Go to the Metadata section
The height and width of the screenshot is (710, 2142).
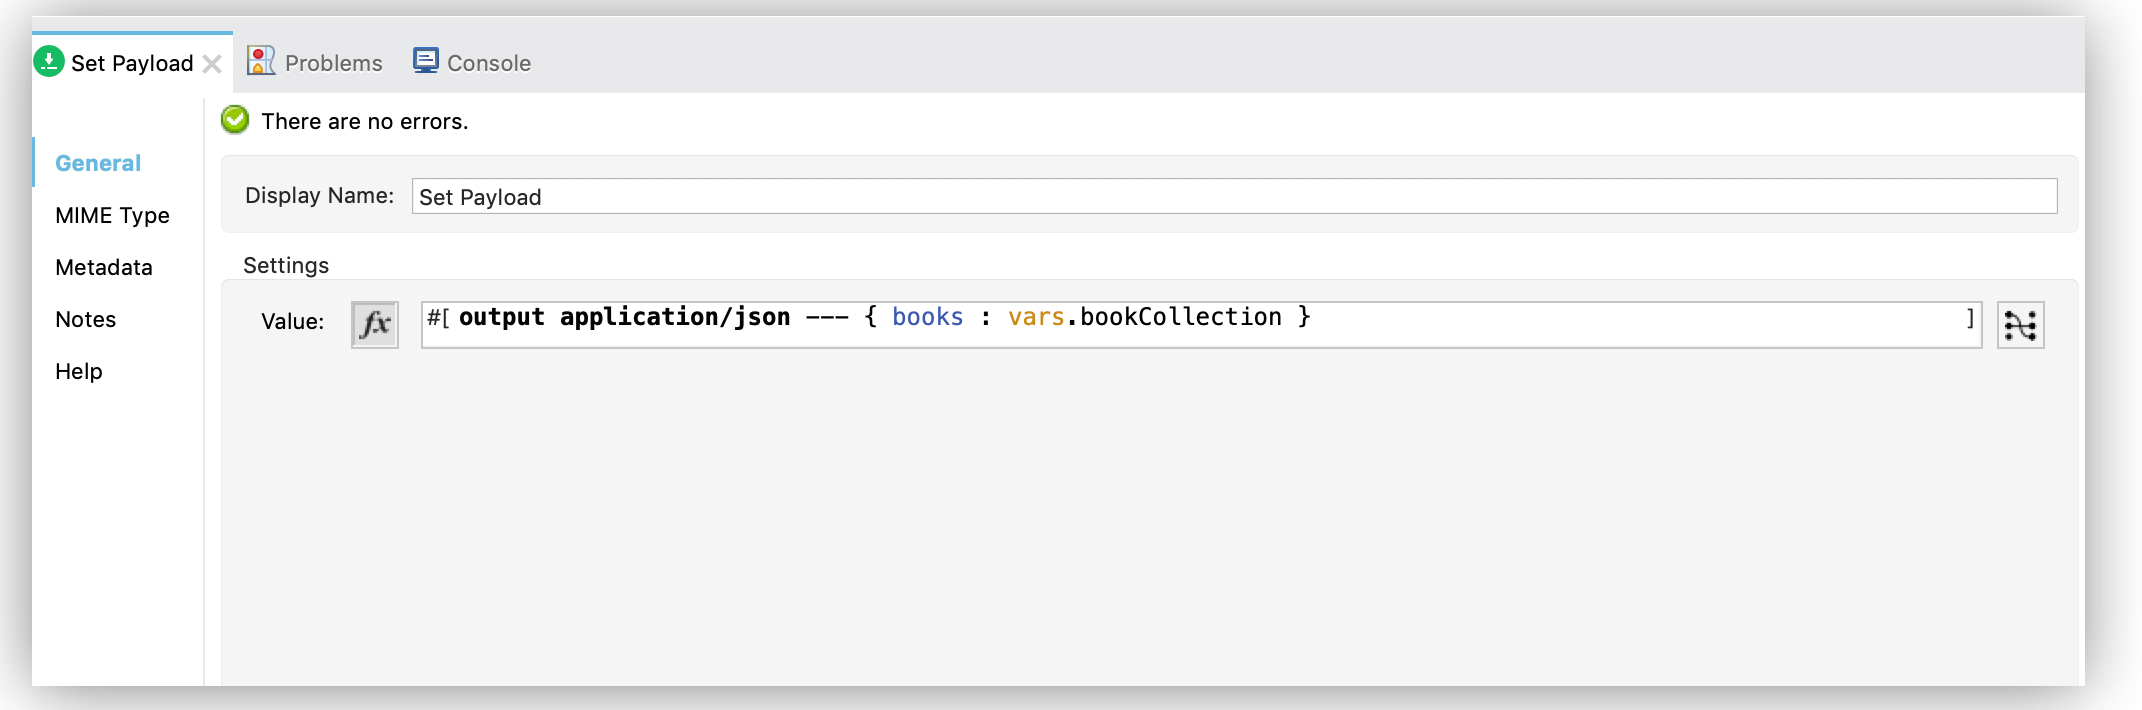click(x=104, y=267)
